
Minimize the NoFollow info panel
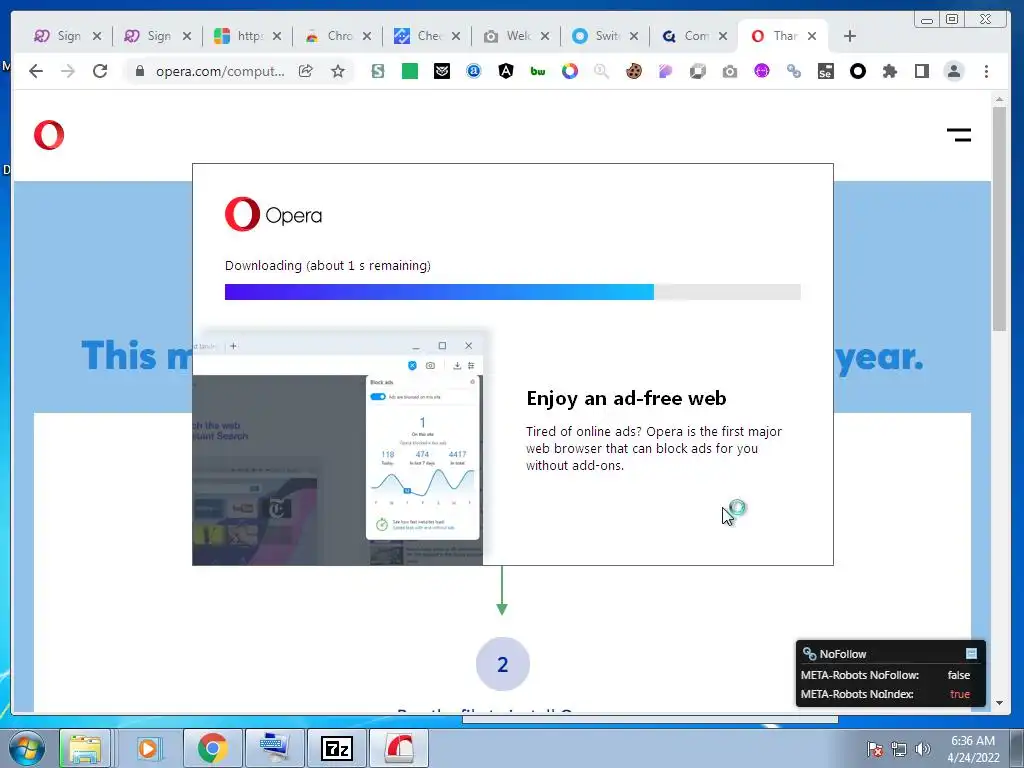pos(971,654)
